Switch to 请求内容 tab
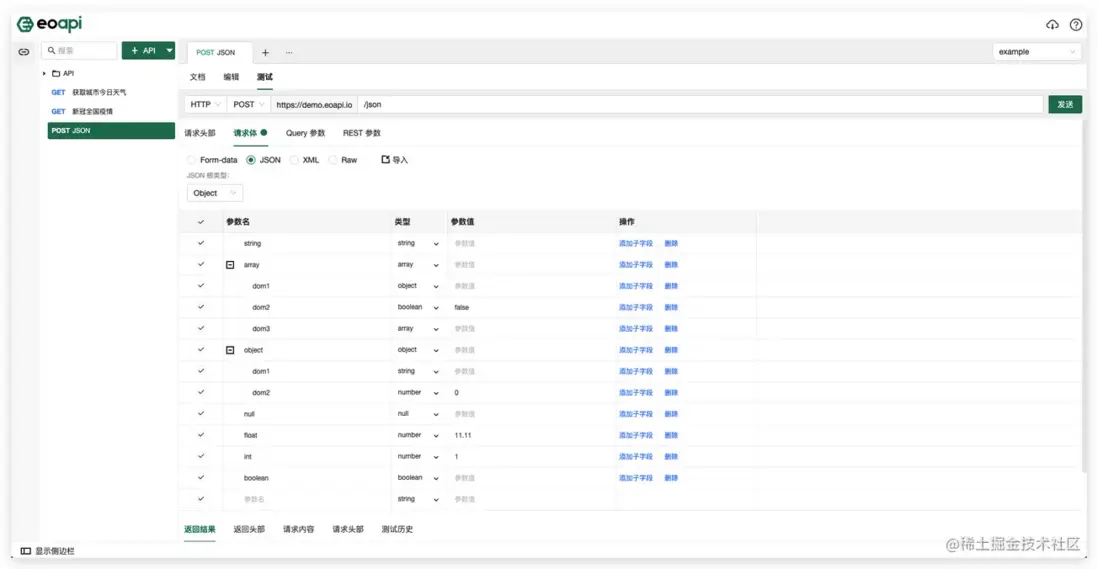 pos(298,529)
